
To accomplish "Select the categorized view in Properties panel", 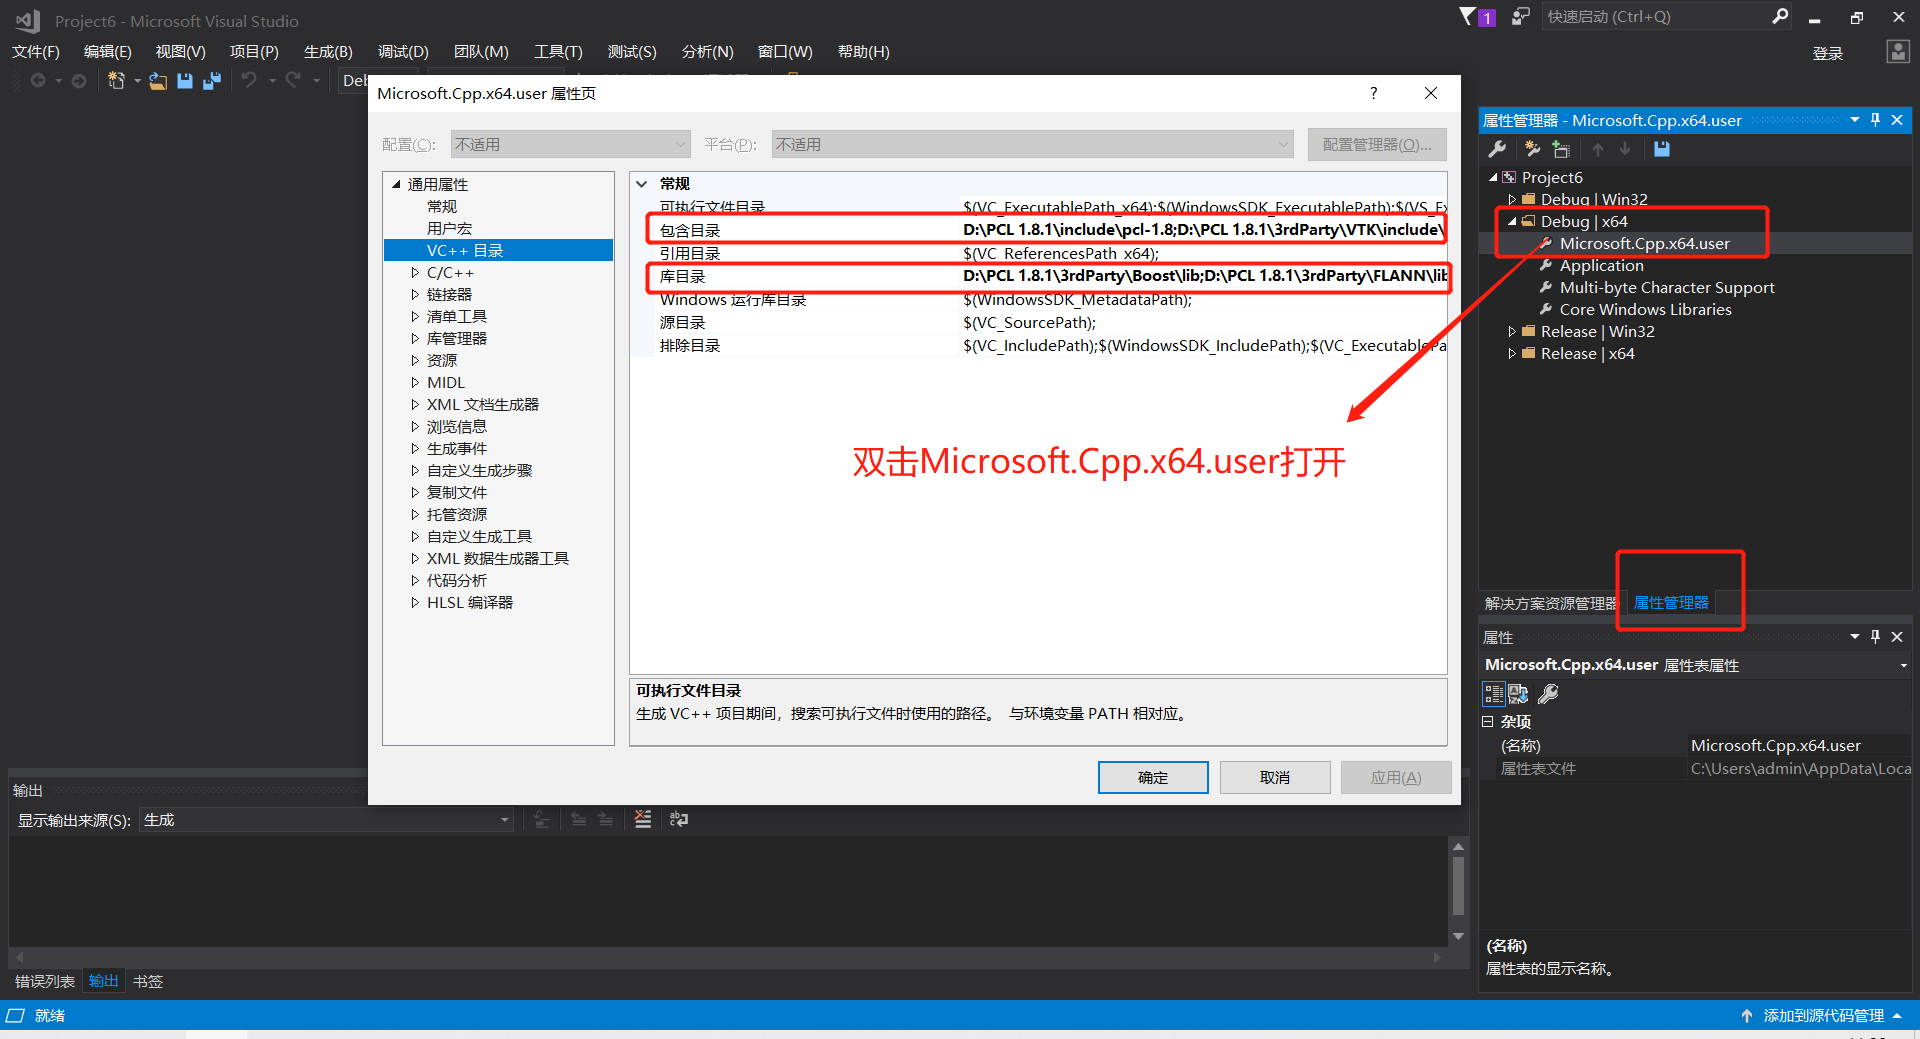I will pyautogui.click(x=1494, y=694).
